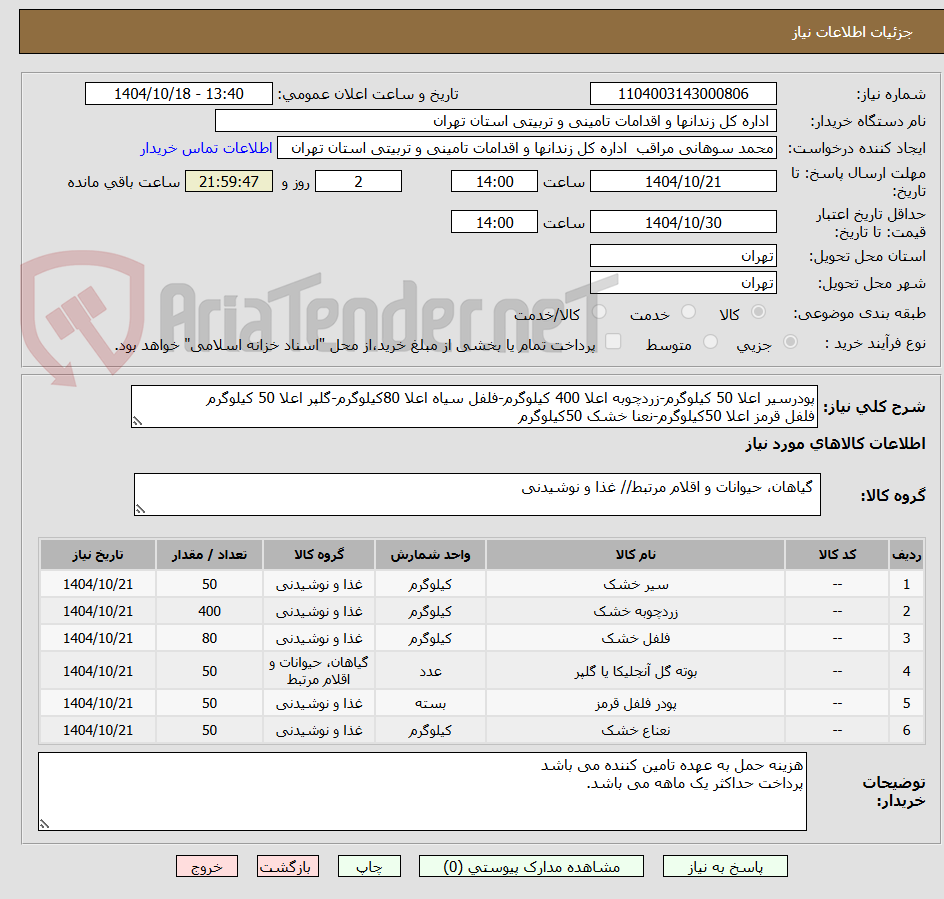
Task: Click the quantity 400 cell
Action: click(x=210, y=611)
